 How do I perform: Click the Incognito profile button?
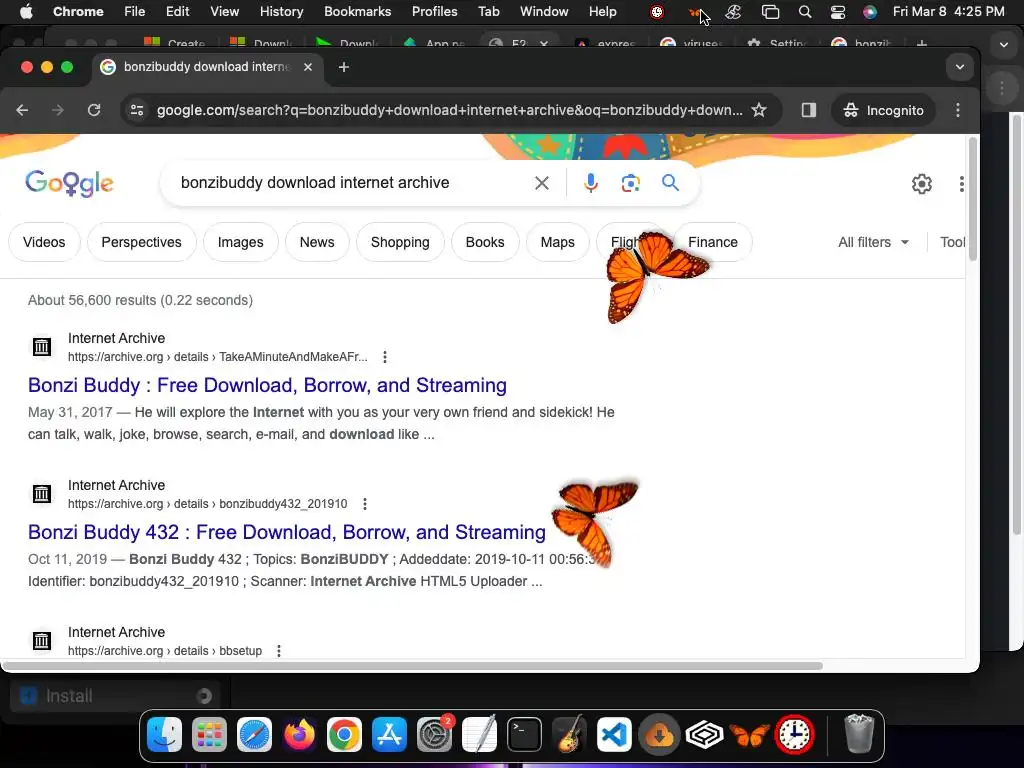(x=883, y=110)
